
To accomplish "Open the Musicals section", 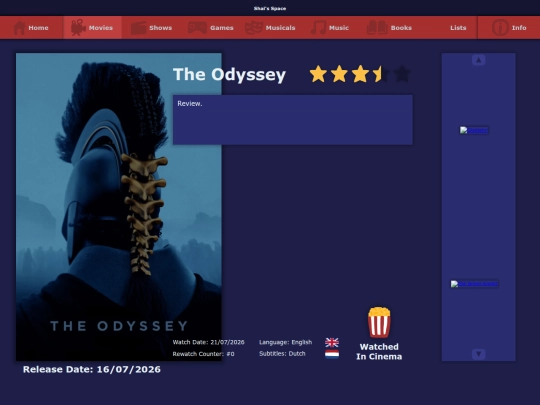I will 270,28.
